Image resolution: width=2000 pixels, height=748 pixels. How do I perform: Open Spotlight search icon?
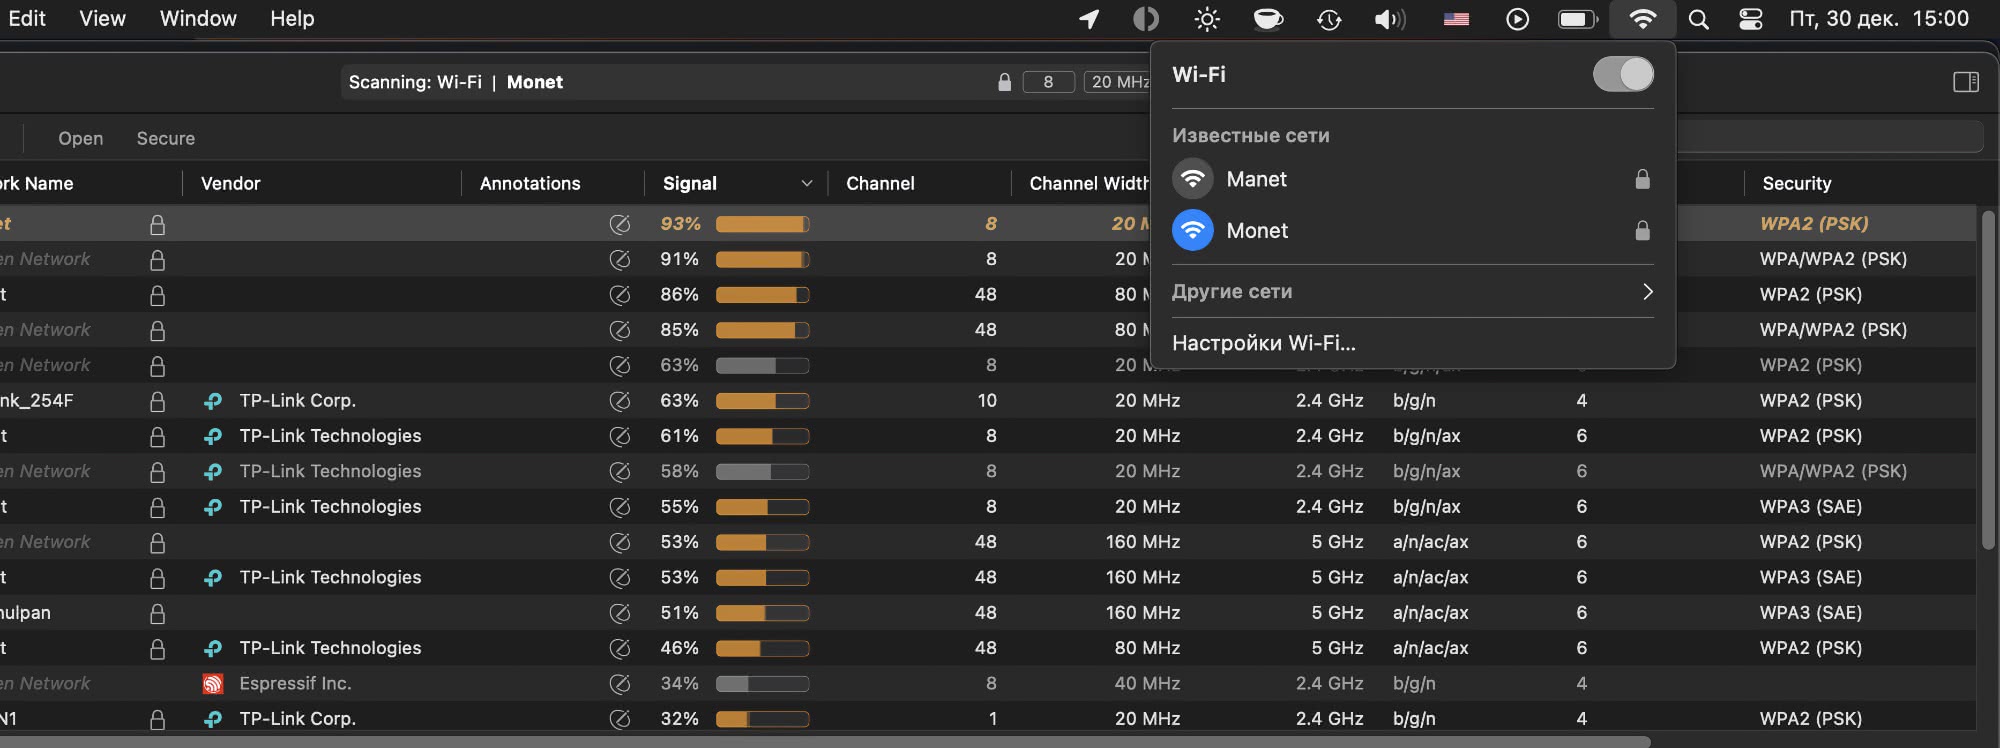1698,19
